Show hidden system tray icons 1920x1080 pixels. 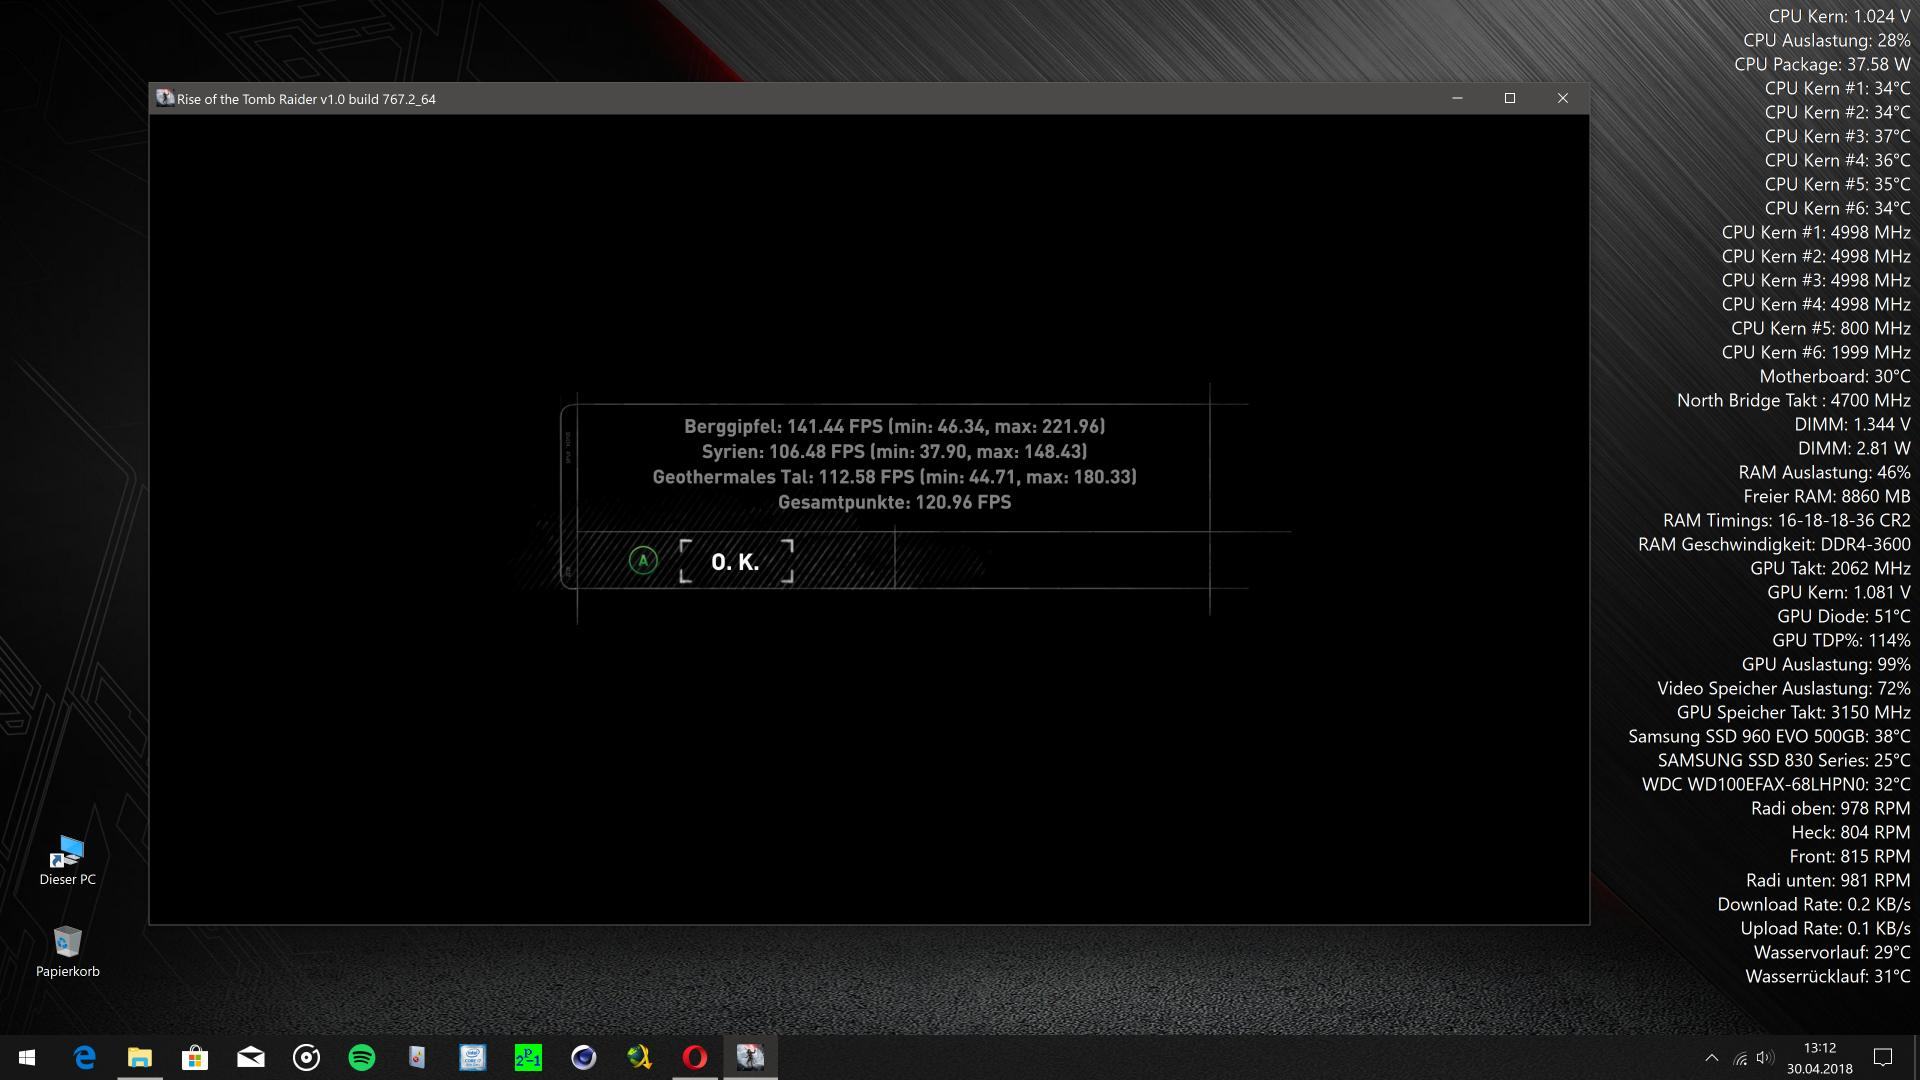point(1711,1057)
